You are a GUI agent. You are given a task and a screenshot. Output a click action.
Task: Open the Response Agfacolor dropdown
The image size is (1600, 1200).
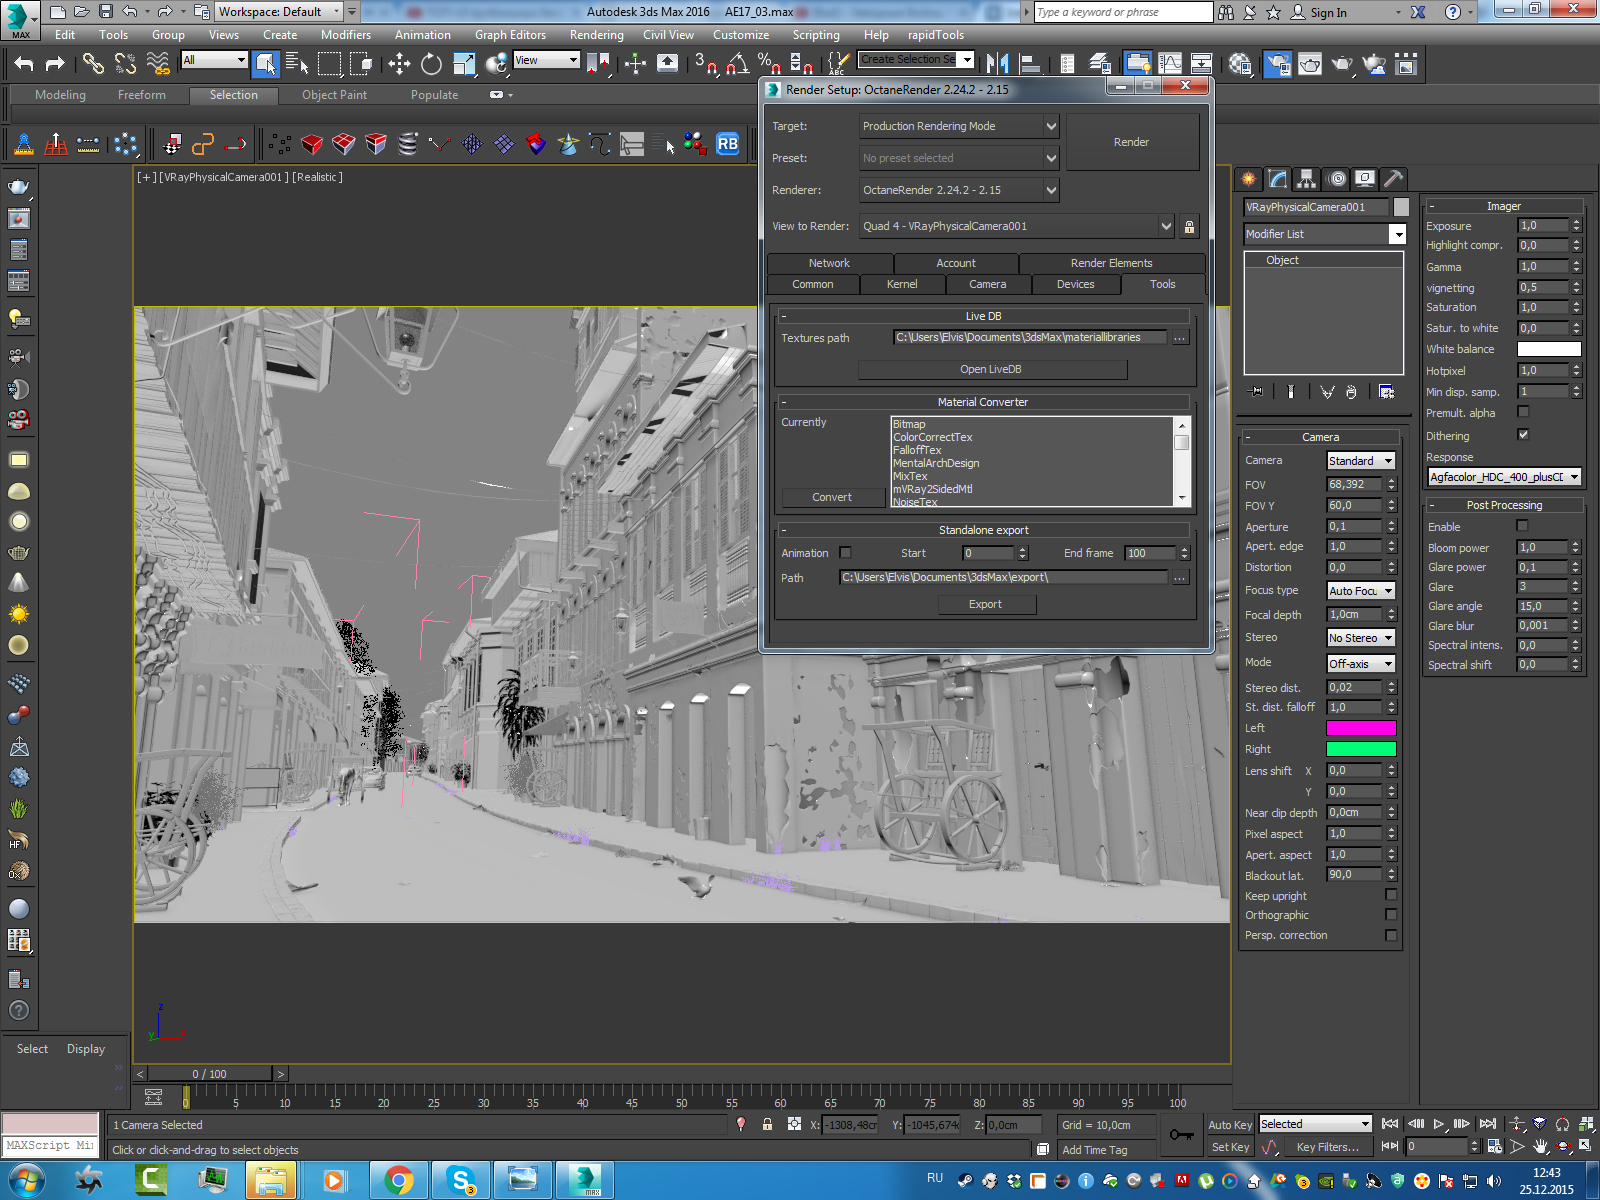pos(1504,477)
